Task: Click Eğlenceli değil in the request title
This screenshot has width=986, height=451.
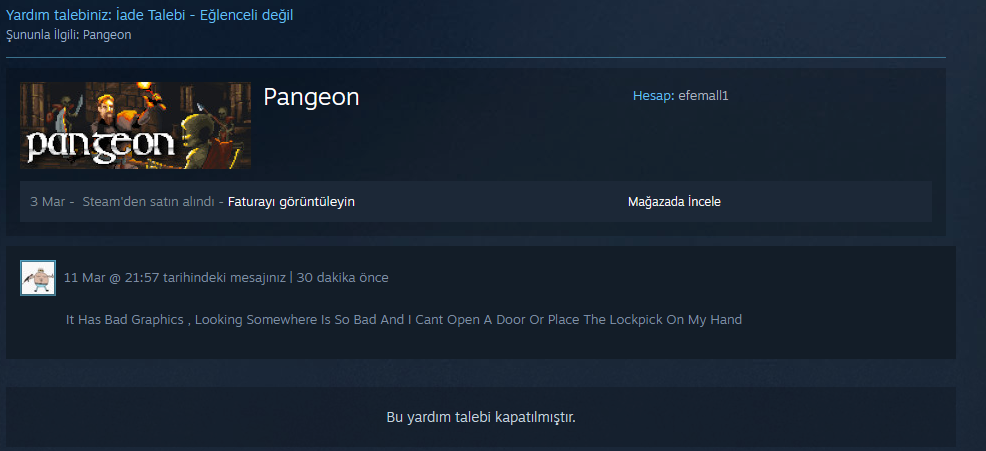Action: click(x=246, y=15)
